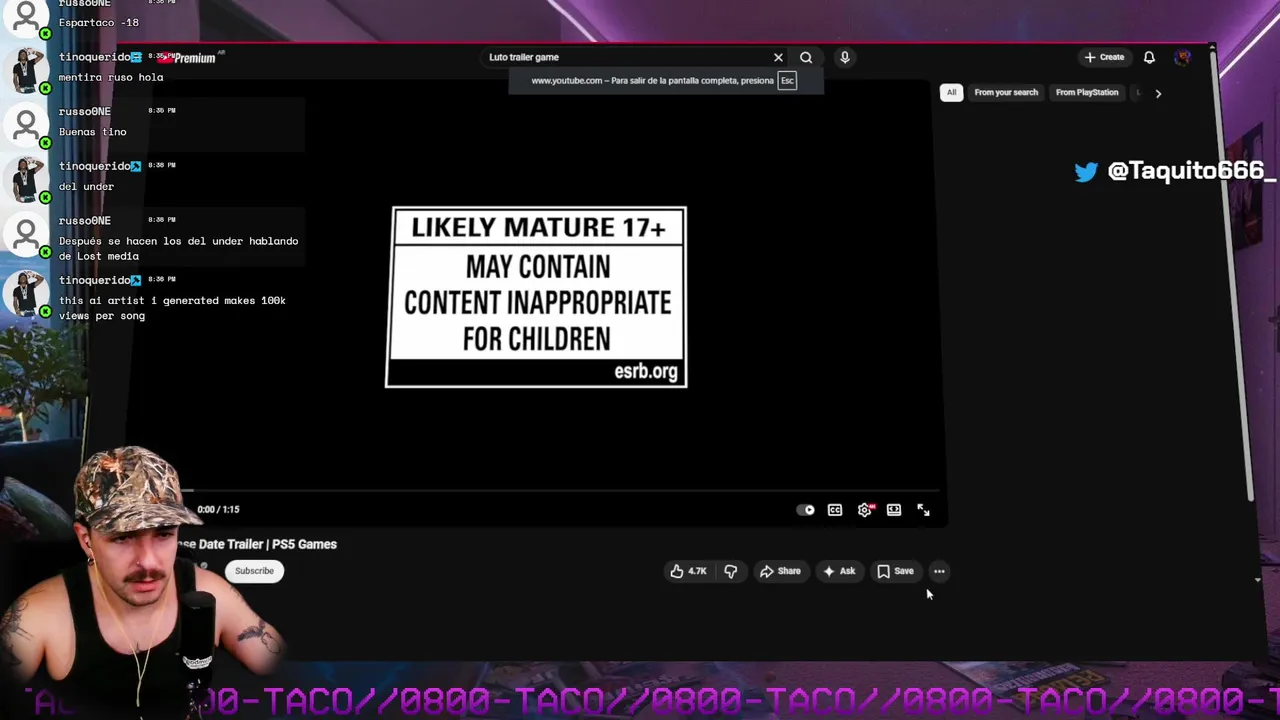Click chat message 'Espartaco -18'
The height and width of the screenshot is (720, 1280).
click(x=99, y=22)
